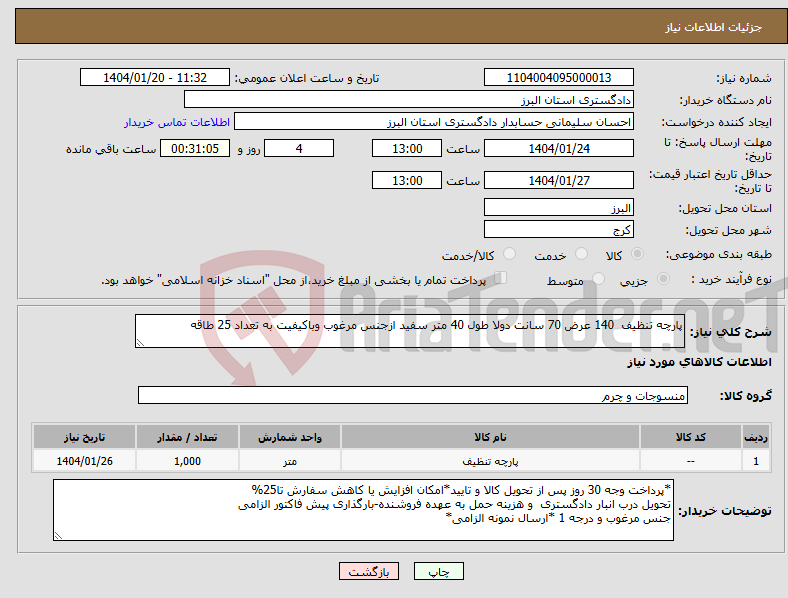
Task: Click the need number field 1104004095000013
Action: [x=558, y=77]
